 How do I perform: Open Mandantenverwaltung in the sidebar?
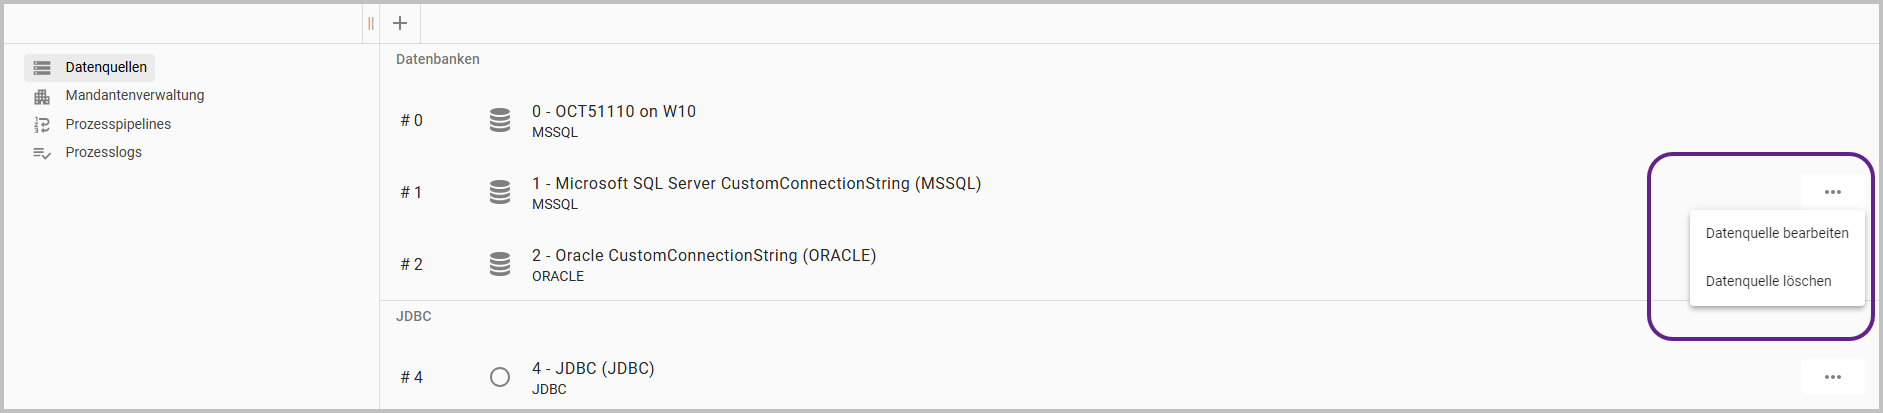[135, 95]
